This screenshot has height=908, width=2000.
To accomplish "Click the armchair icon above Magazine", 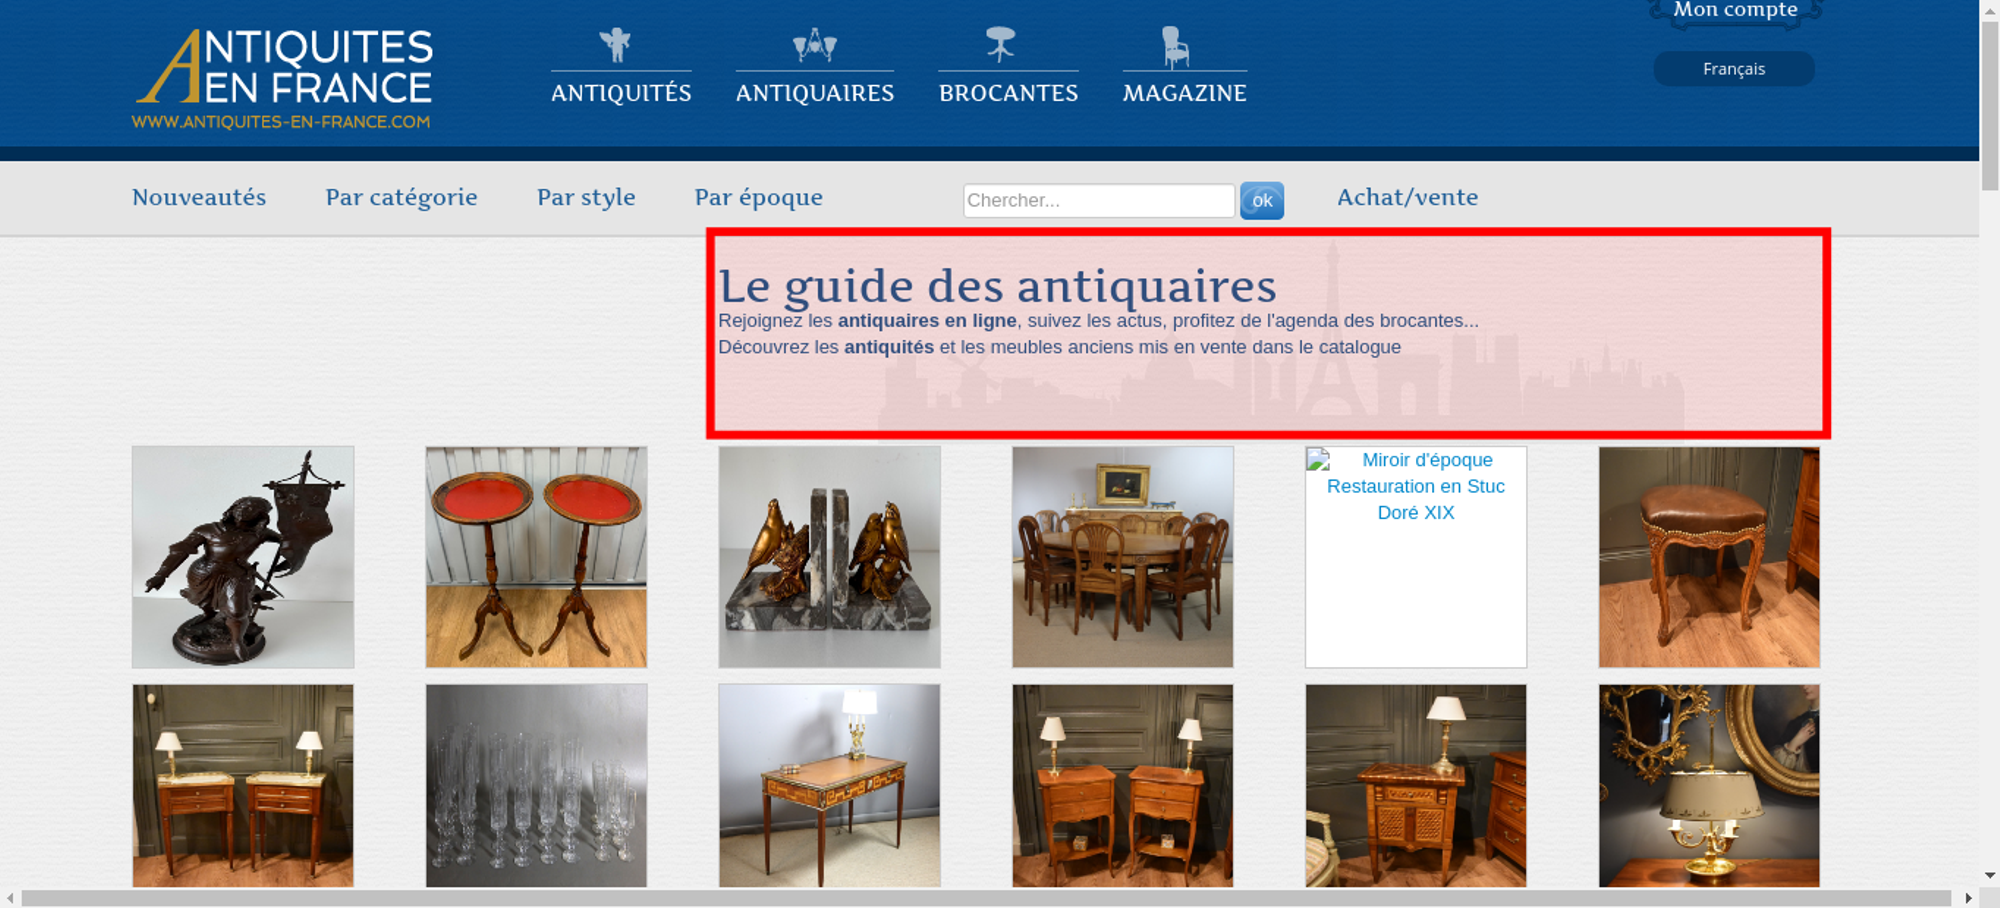I will [x=1175, y=47].
